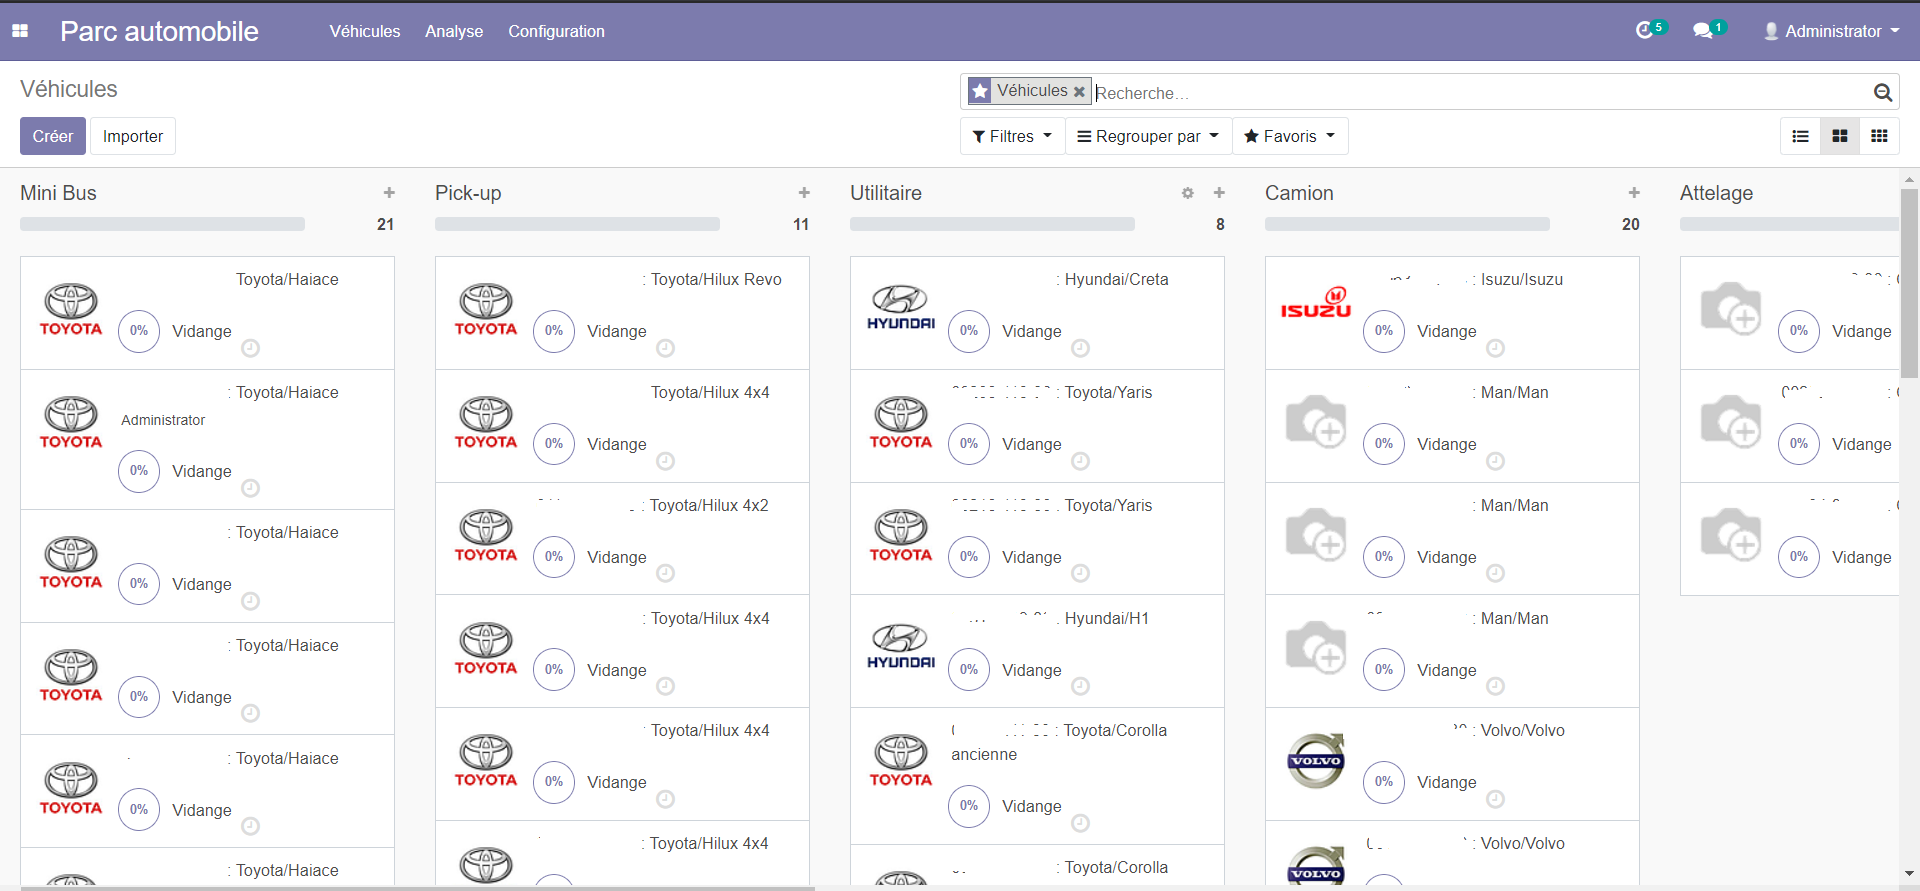The image size is (1920, 891).
Task: Open the Favoris dropdown
Action: [x=1289, y=136]
